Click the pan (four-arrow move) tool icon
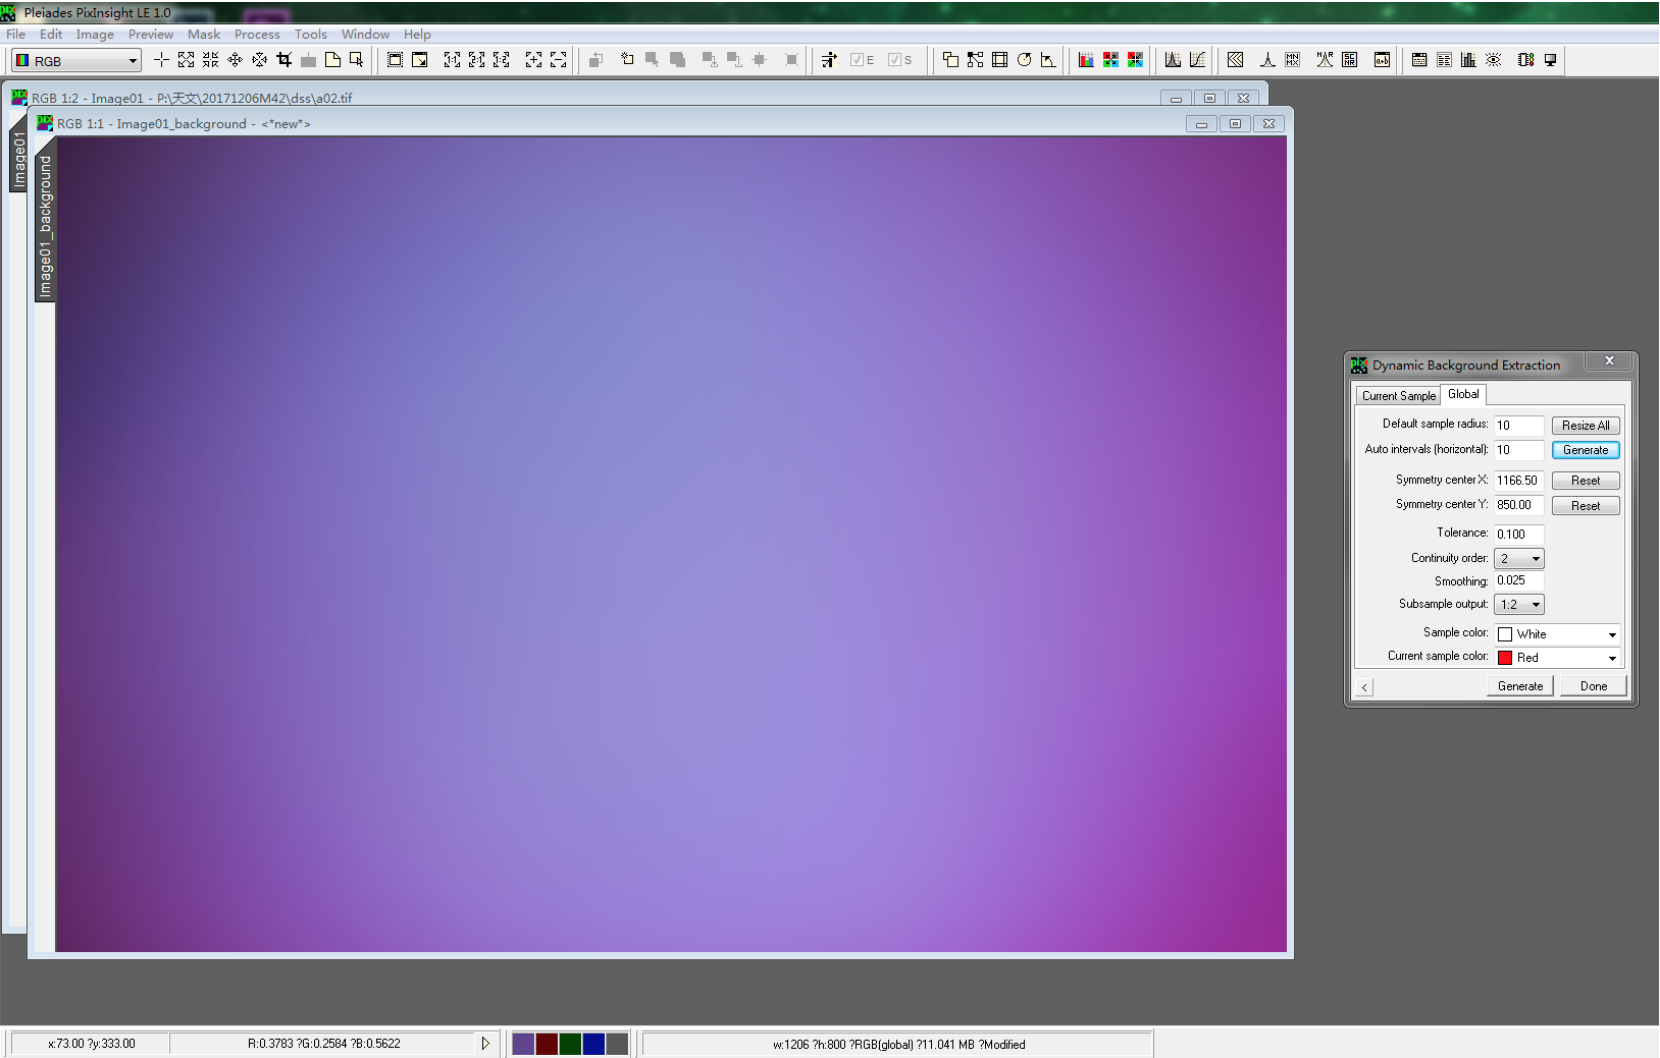1660x1058 pixels. tap(235, 60)
